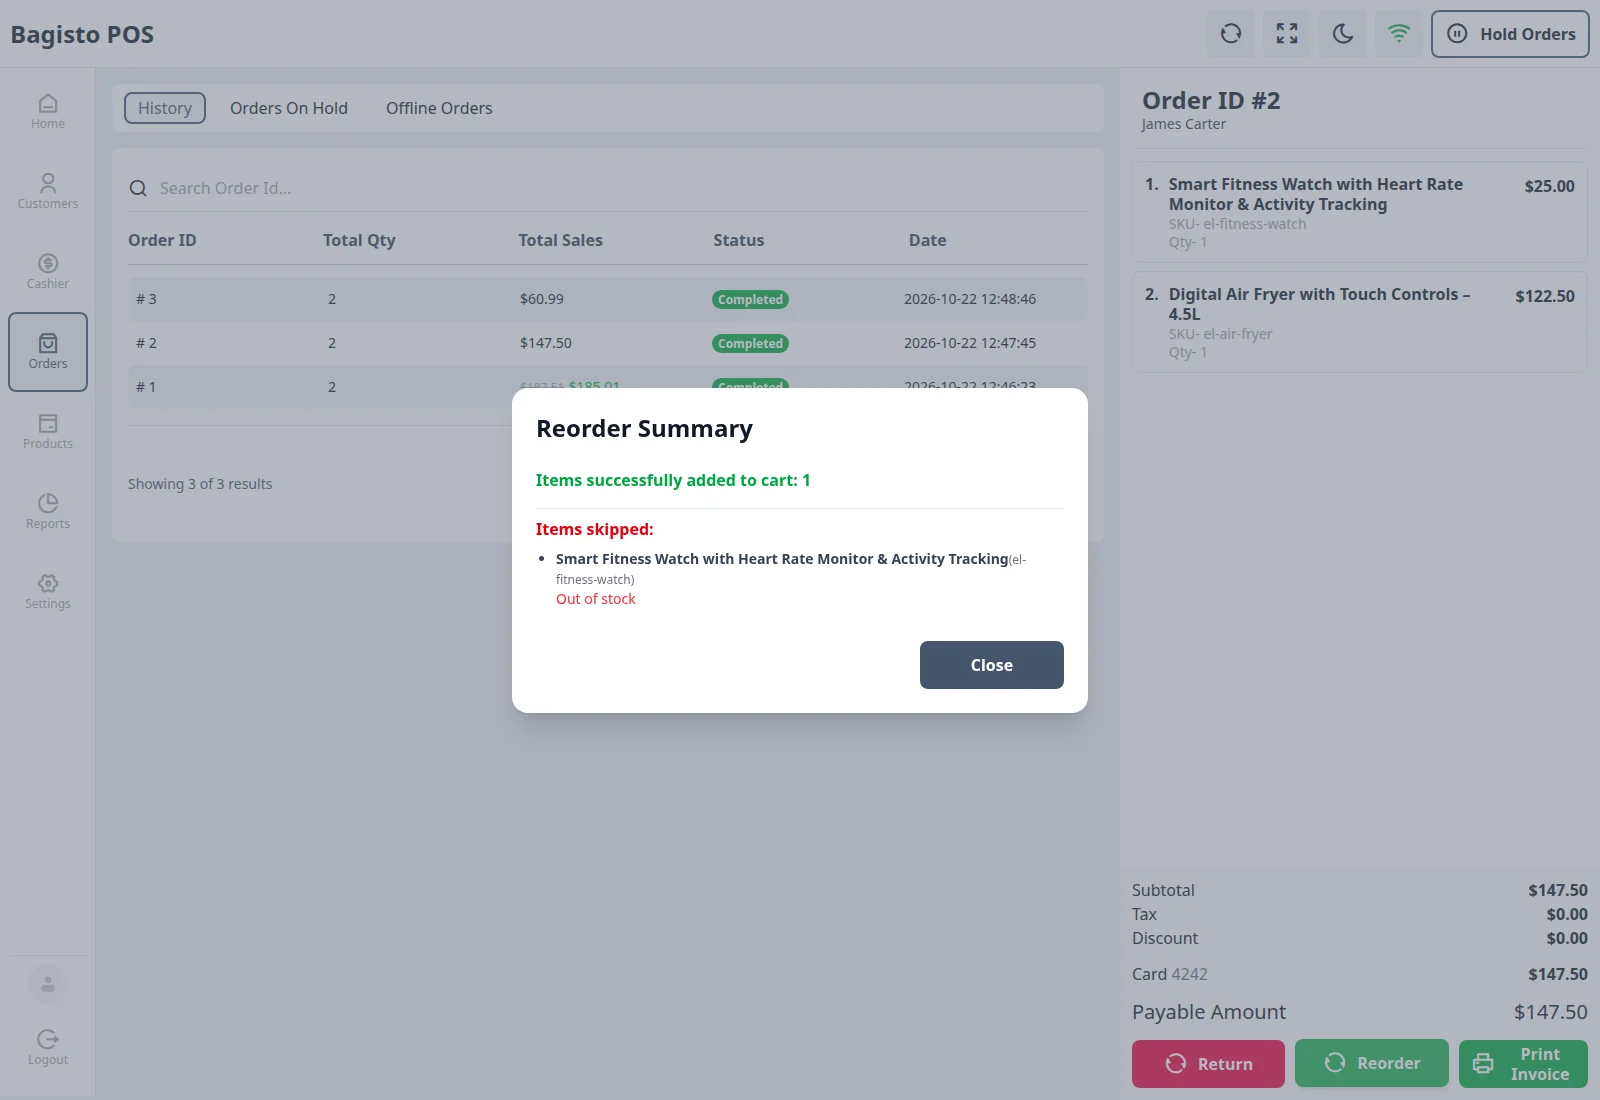Go to Home in sidebar
This screenshot has width=1600, height=1100.
[x=48, y=112]
